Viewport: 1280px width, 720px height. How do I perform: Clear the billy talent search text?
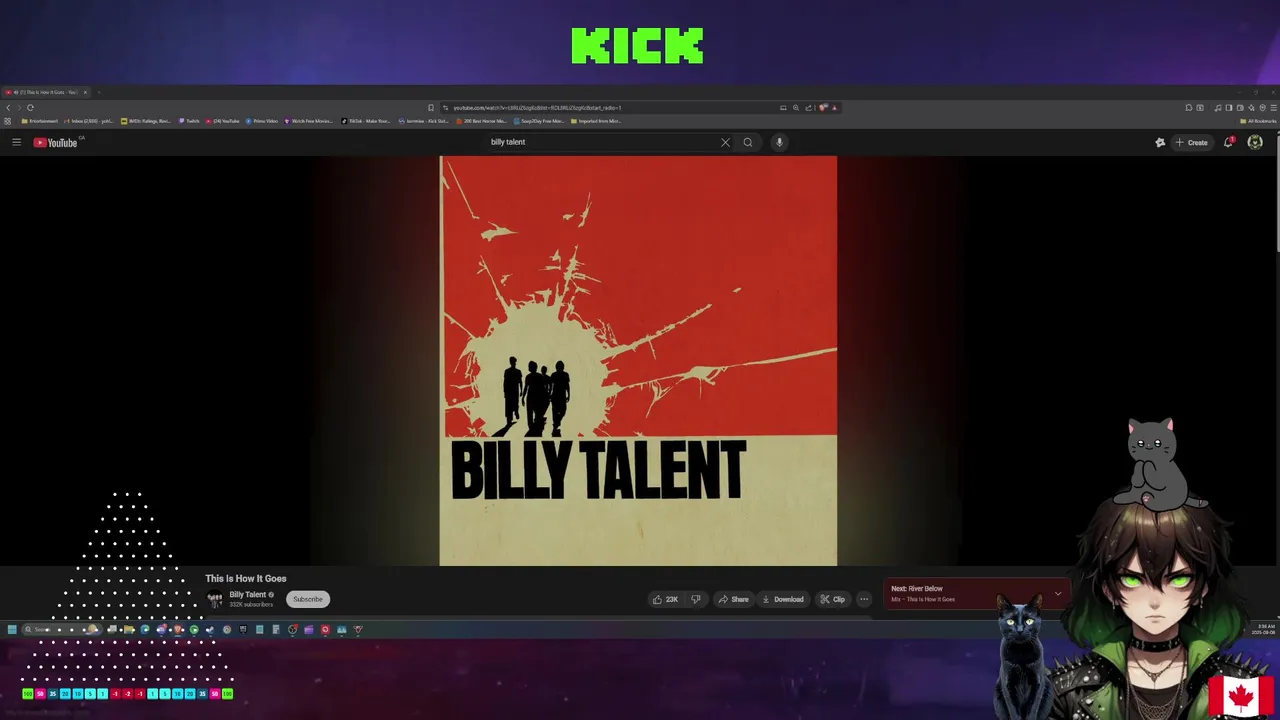pyautogui.click(x=725, y=142)
